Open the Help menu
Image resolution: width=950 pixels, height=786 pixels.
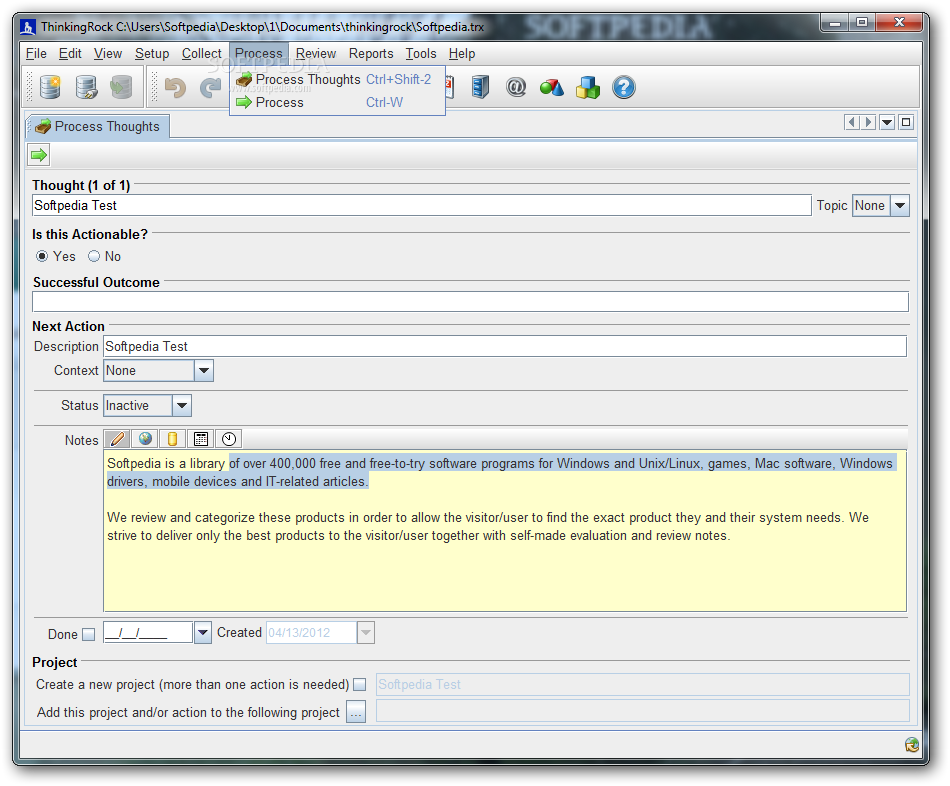pyautogui.click(x=462, y=53)
